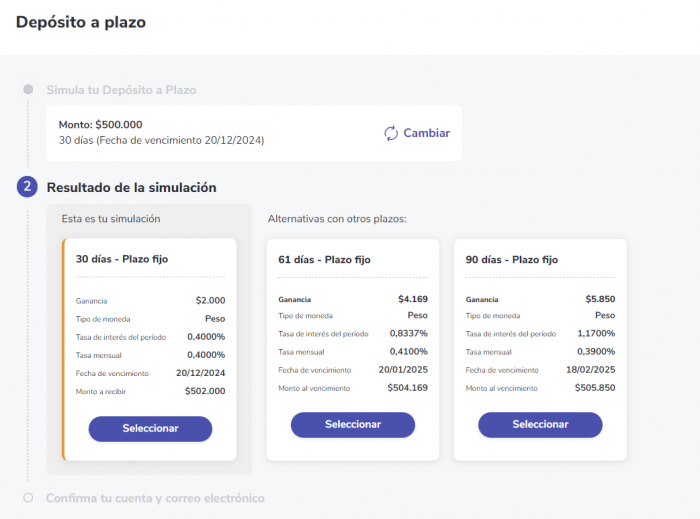This screenshot has width=700, height=519.
Task: Click the step 2 circle indicator
Action: pyautogui.click(x=27, y=187)
